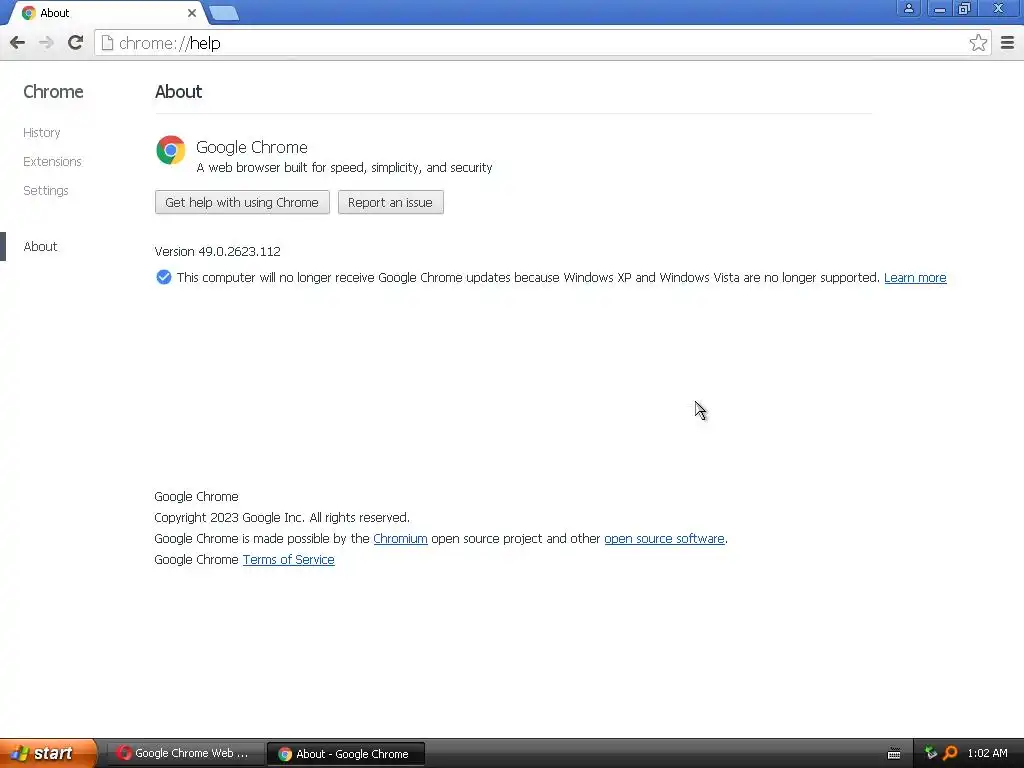This screenshot has width=1024, height=768.
Task: Click the forward navigation arrow
Action: click(46, 43)
